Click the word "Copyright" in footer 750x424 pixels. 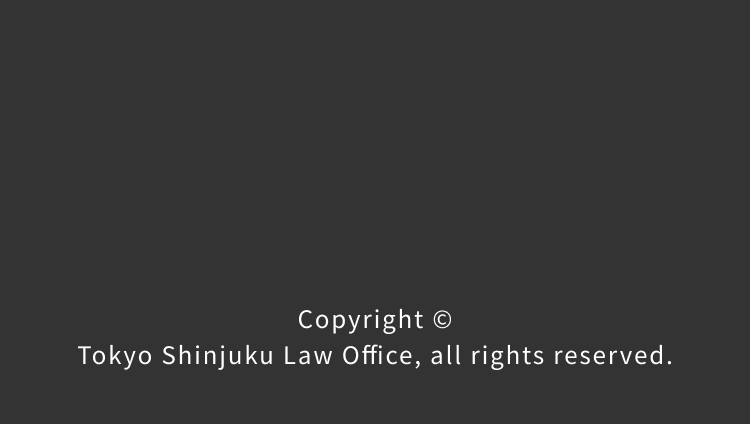pos(361,320)
